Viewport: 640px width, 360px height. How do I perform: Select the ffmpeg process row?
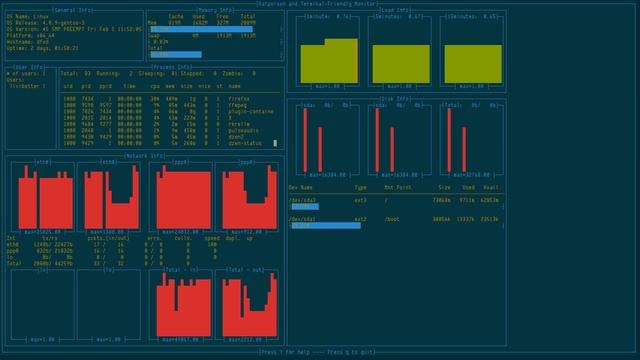pos(155,105)
